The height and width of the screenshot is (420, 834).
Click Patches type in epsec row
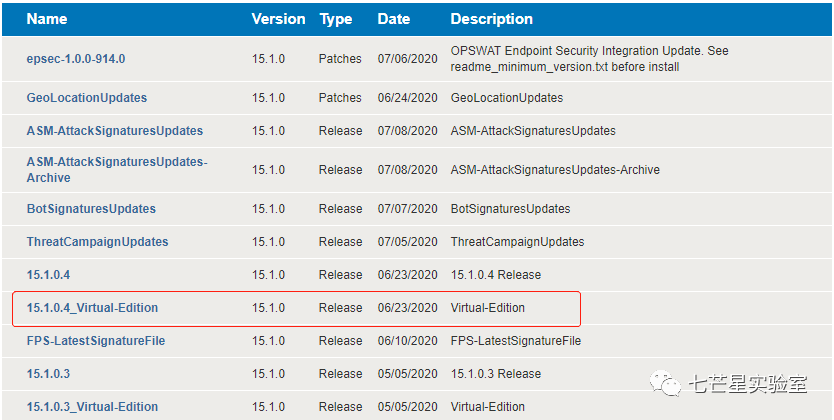point(340,58)
